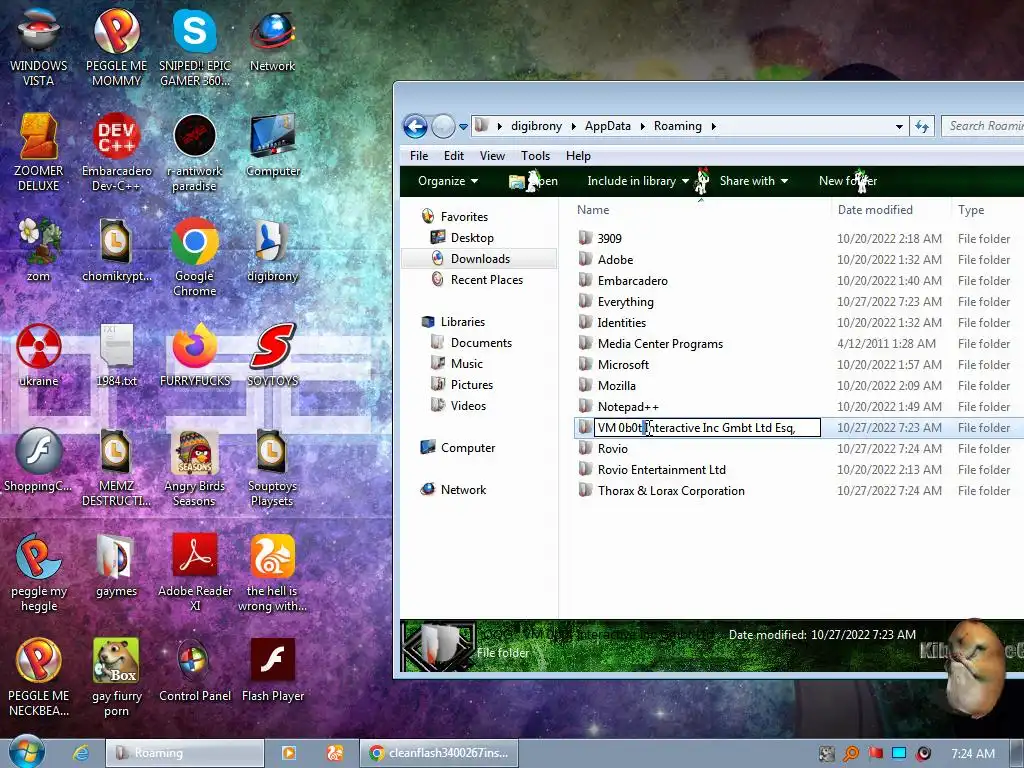Image resolution: width=1024 pixels, height=768 pixels.
Task: Select Angry Birds Seasons shortcut
Action: 195,466
